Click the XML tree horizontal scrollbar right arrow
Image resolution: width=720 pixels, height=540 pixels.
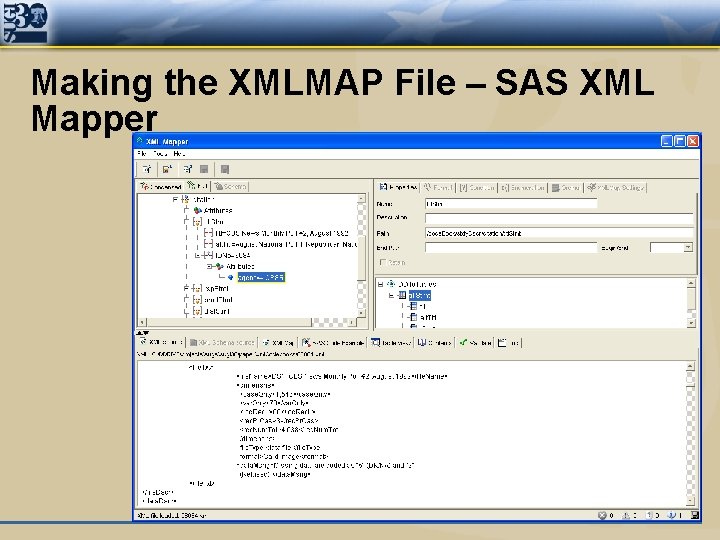tap(351, 322)
